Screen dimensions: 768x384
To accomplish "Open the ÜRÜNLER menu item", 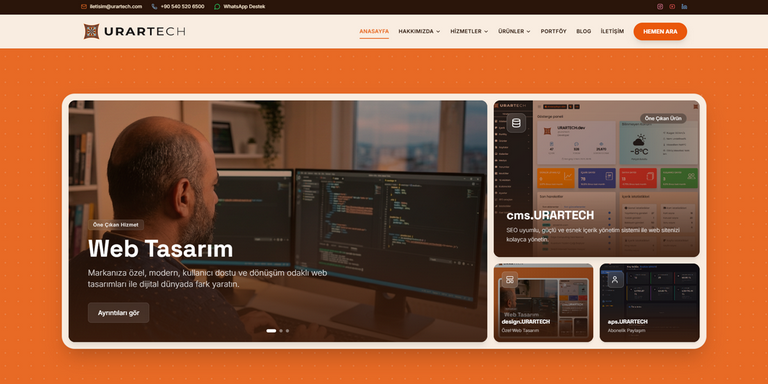I will point(511,31).
